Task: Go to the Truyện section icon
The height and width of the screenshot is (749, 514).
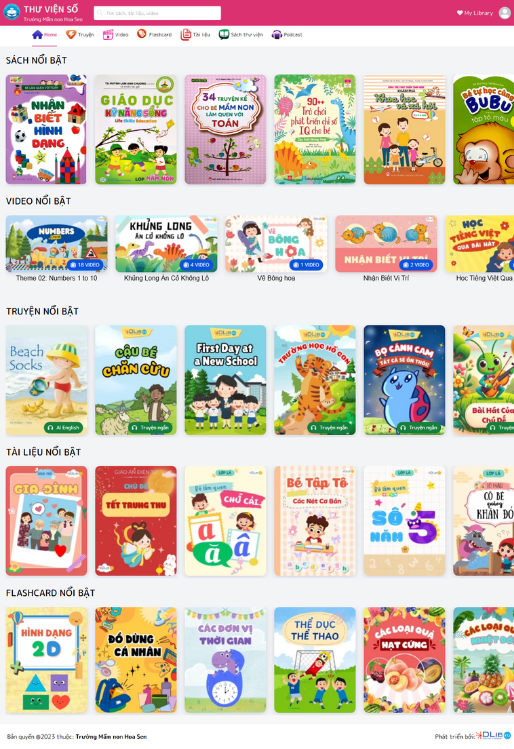Action: pyautogui.click(x=71, y=34)
